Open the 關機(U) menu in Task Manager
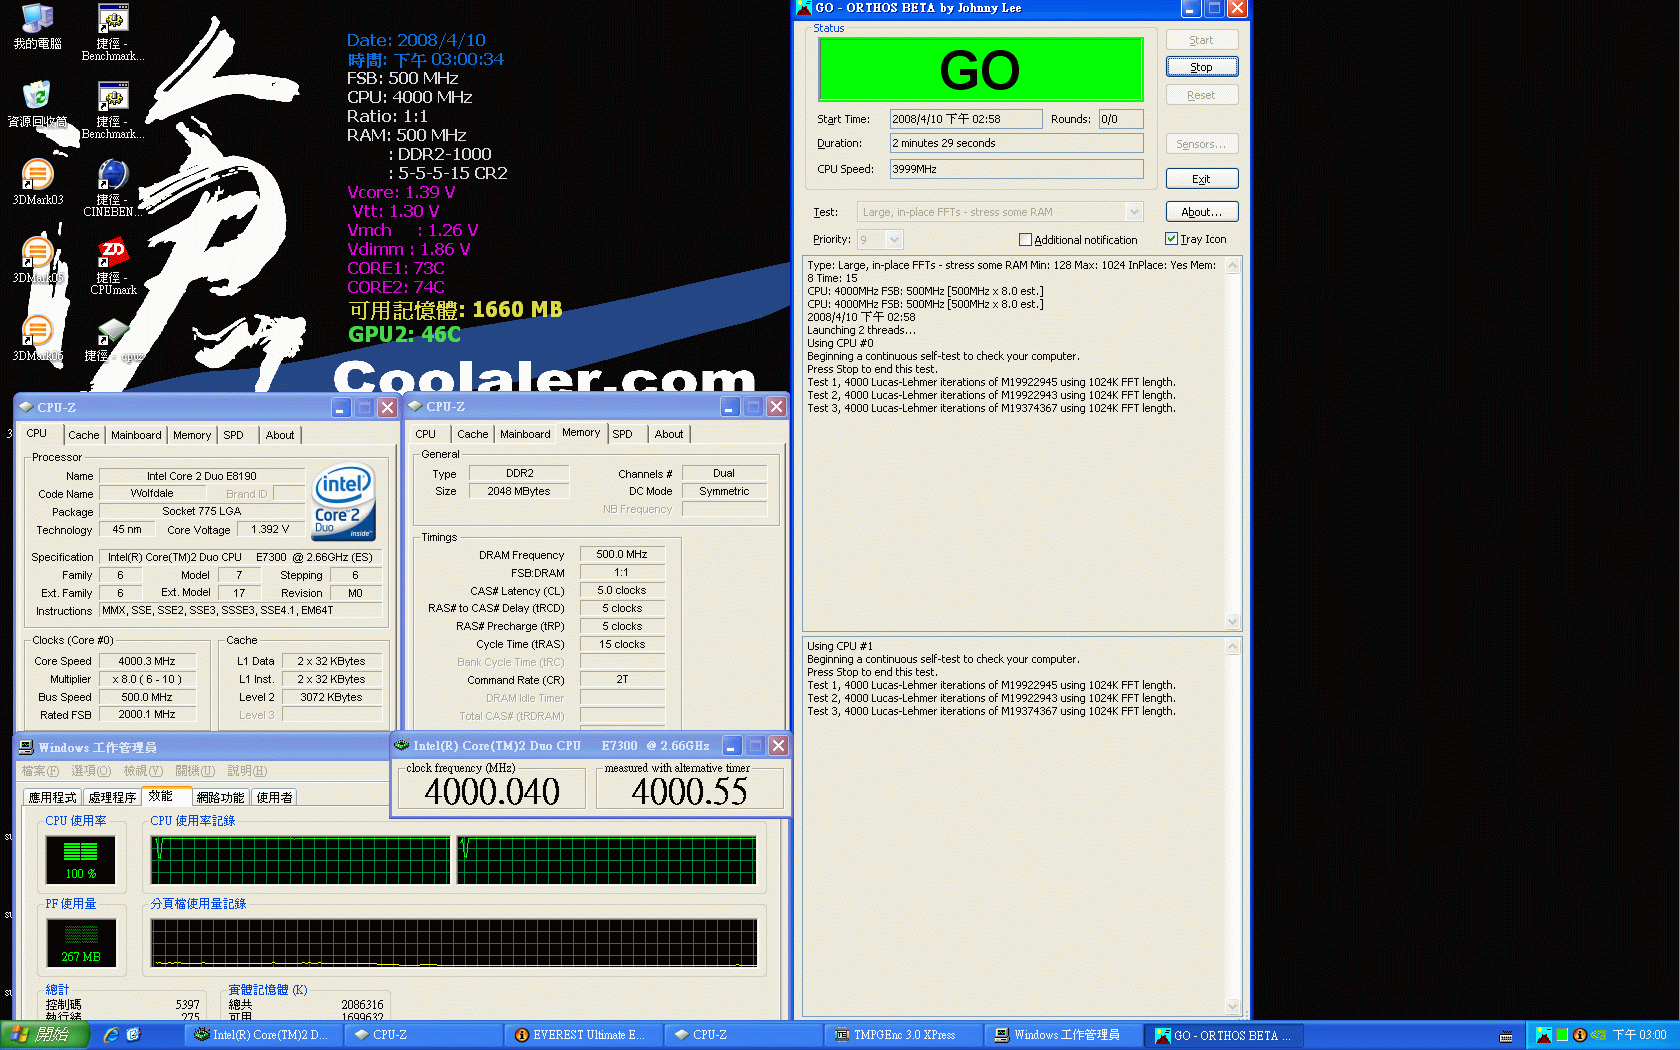The height and width of the screenshot is (1050, 1680). 195,771
